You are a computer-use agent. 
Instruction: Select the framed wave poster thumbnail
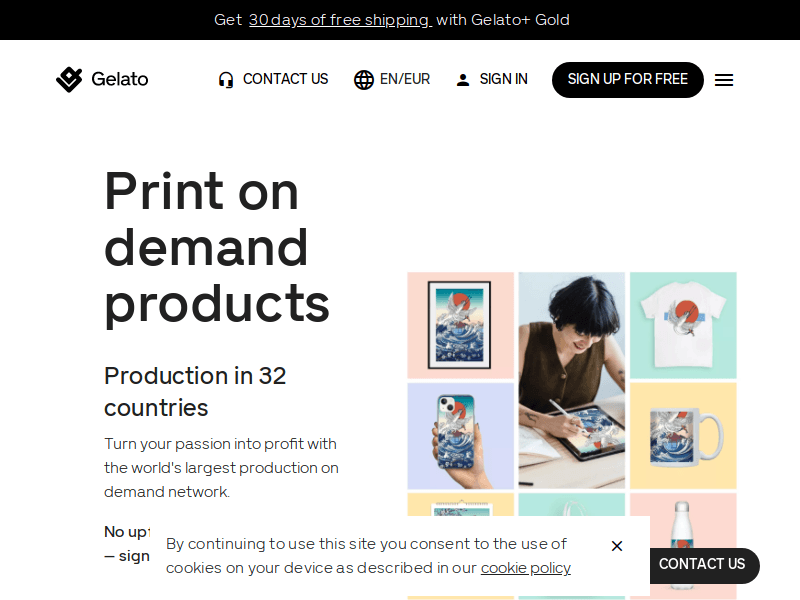click(x=460, y=324)
